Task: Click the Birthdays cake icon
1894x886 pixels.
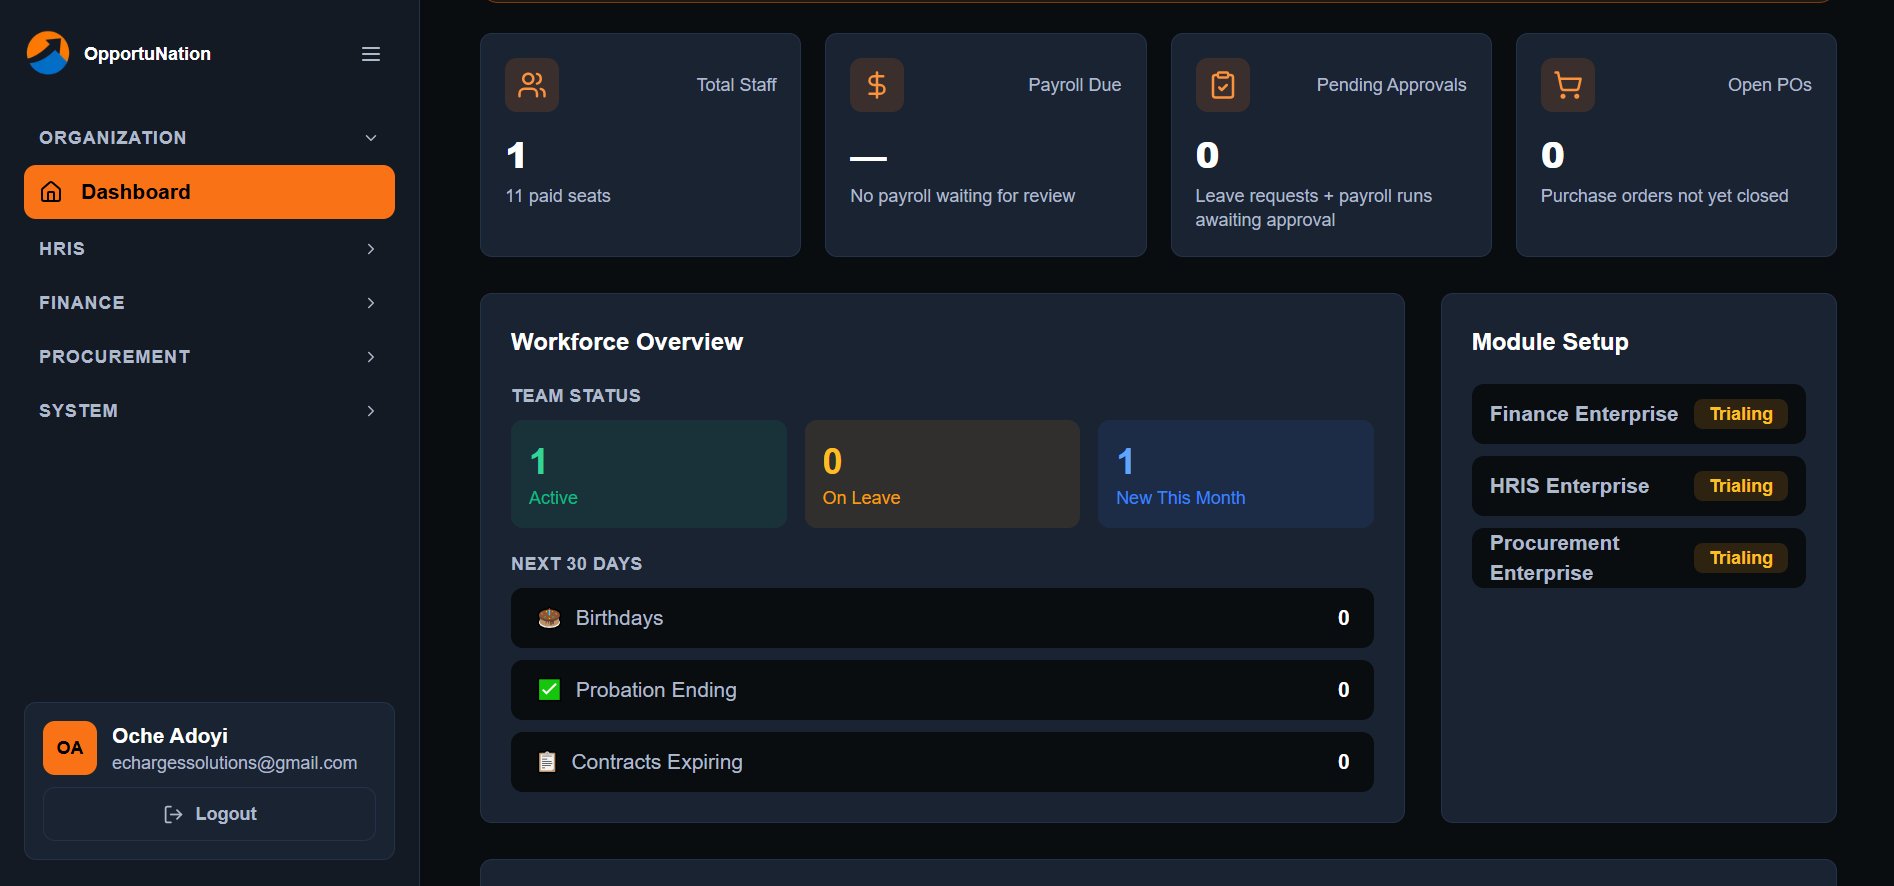Action: [x=549, y=618]
